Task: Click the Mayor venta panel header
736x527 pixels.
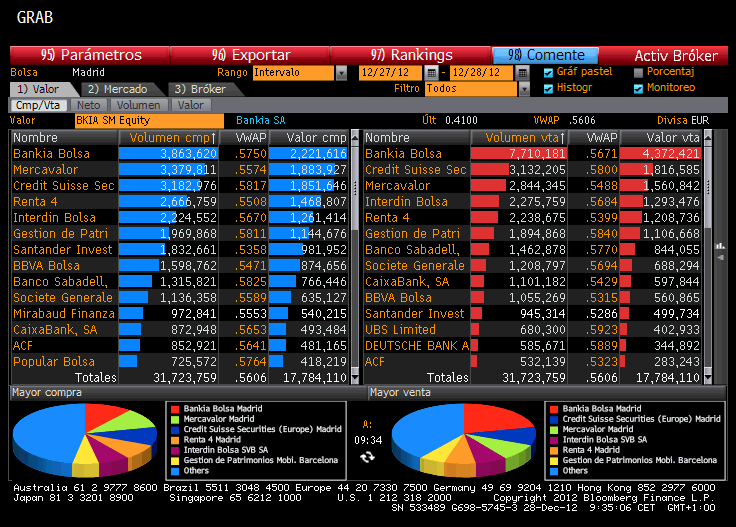Action: pyautogui.click(x=547, y=392)
